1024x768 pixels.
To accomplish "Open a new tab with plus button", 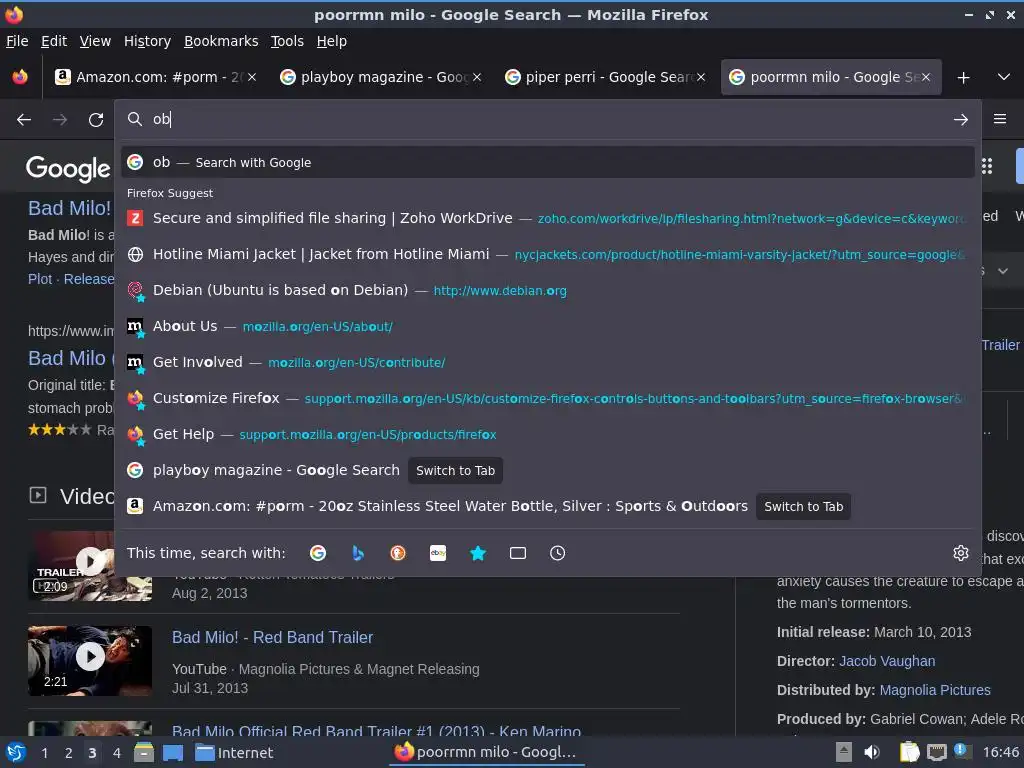I will (963, 78).
